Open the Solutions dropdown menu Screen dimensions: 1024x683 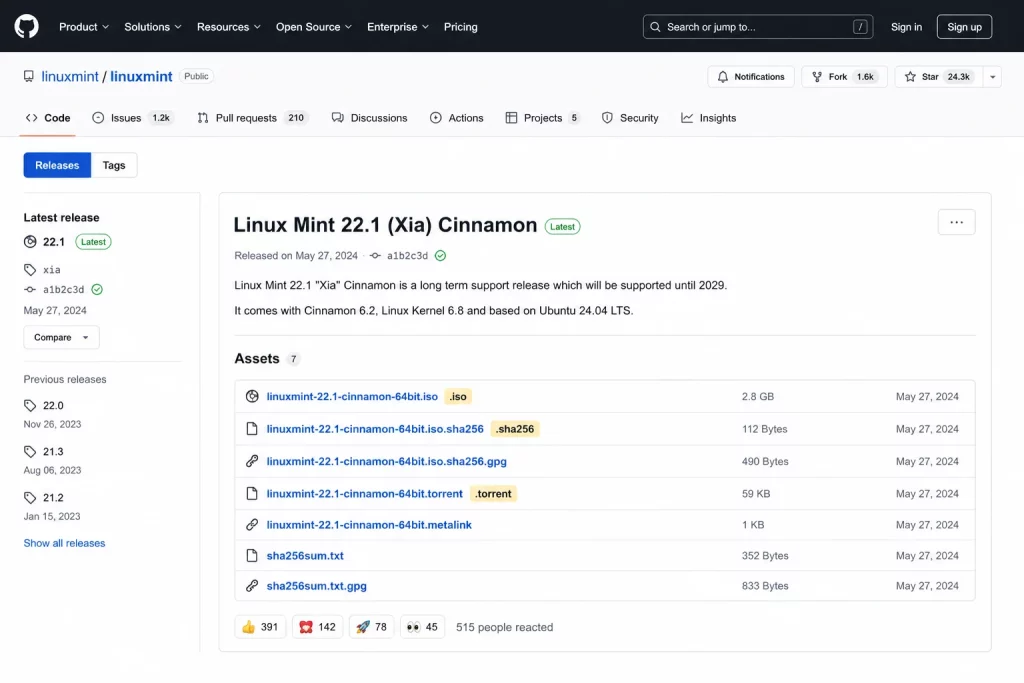pos(153,27)
